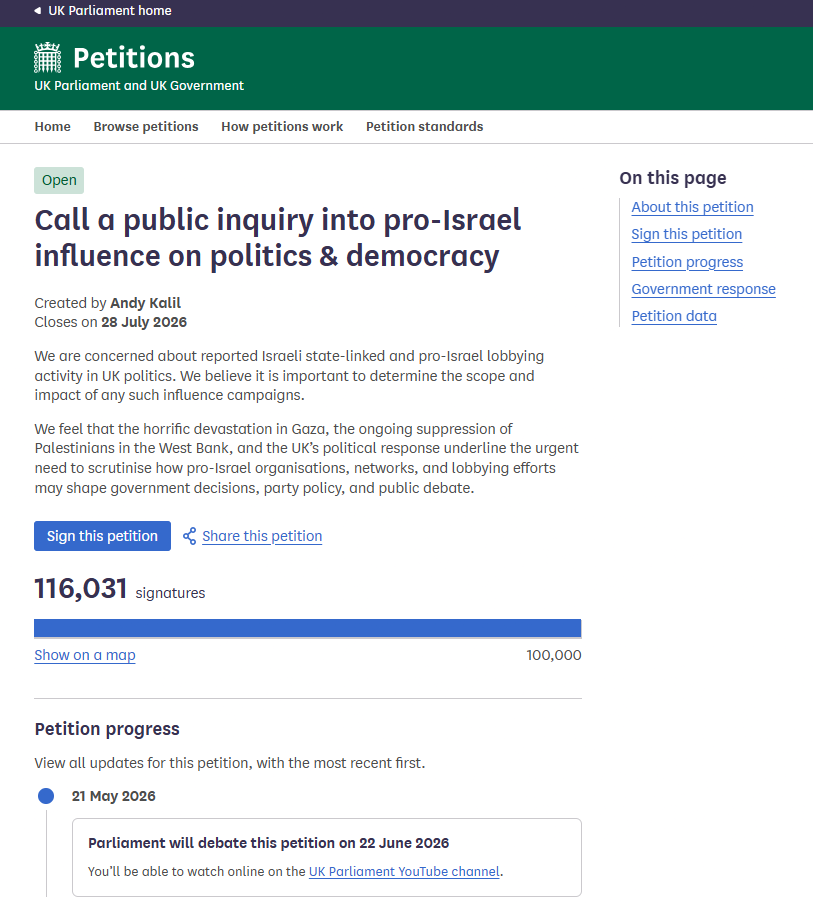Click the blue timeline dot for 21 May 2026

click(x=46, y=796)
